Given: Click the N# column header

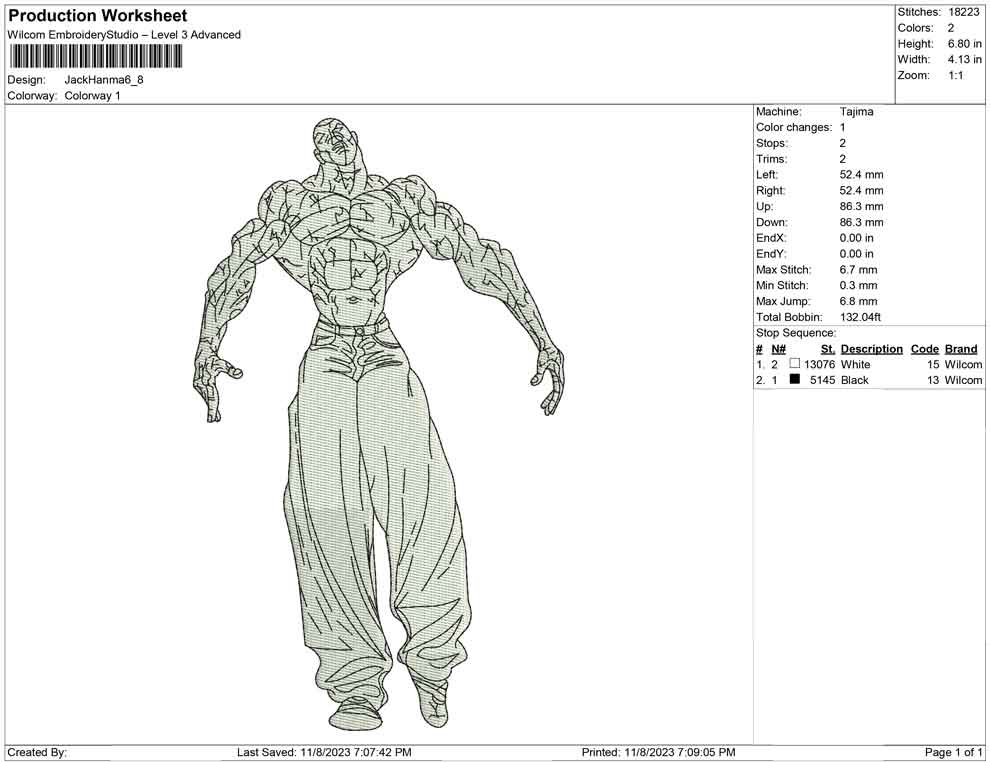Looking at the screenshot, I should pos(778,349).
